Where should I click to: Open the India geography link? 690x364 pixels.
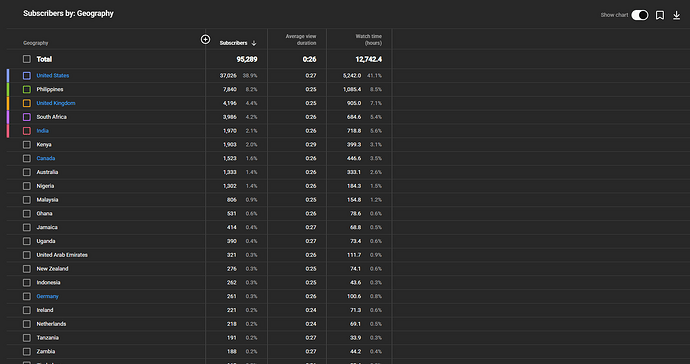[x=43, y=131]
